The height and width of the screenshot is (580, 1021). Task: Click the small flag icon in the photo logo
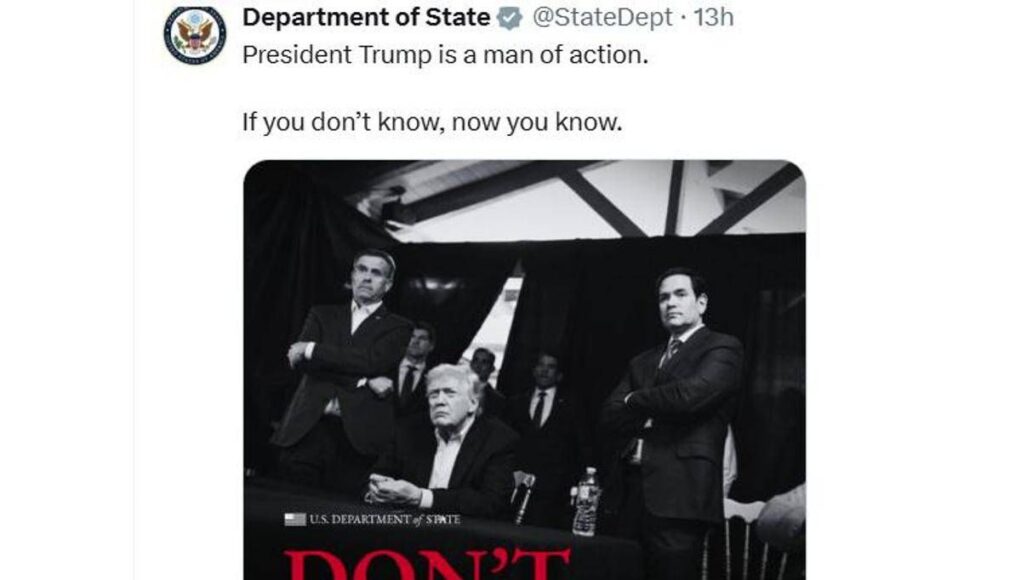click(x=295, y=519)
